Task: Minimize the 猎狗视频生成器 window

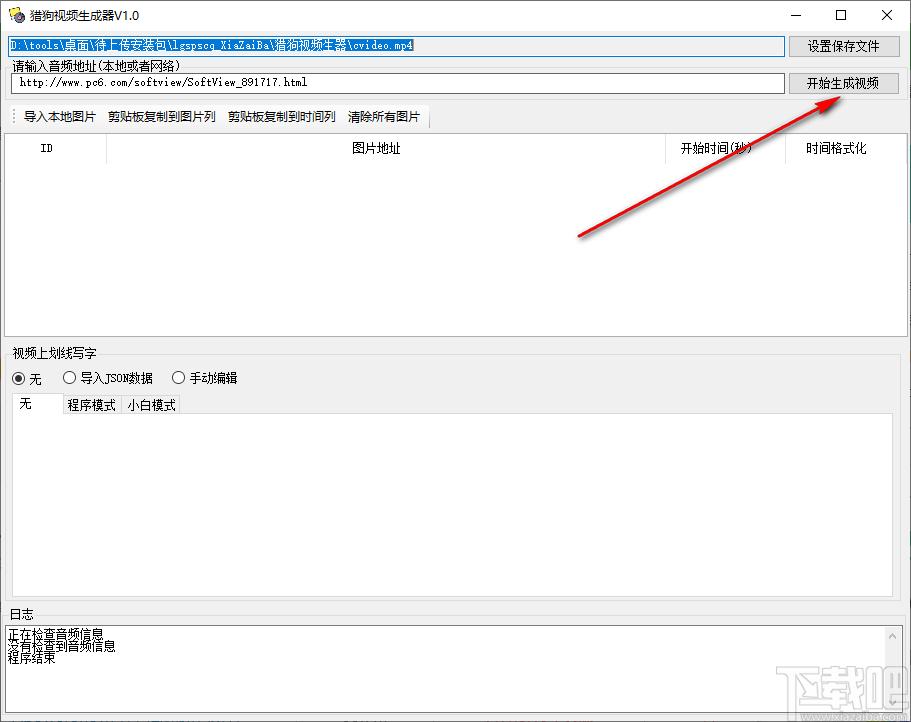Action: [x=796, y=15]
